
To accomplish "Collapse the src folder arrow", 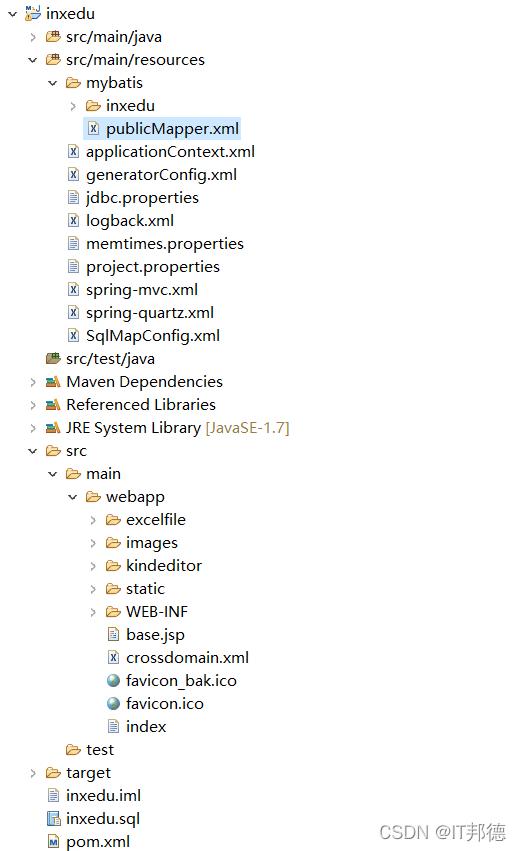I will coord(33,451).
